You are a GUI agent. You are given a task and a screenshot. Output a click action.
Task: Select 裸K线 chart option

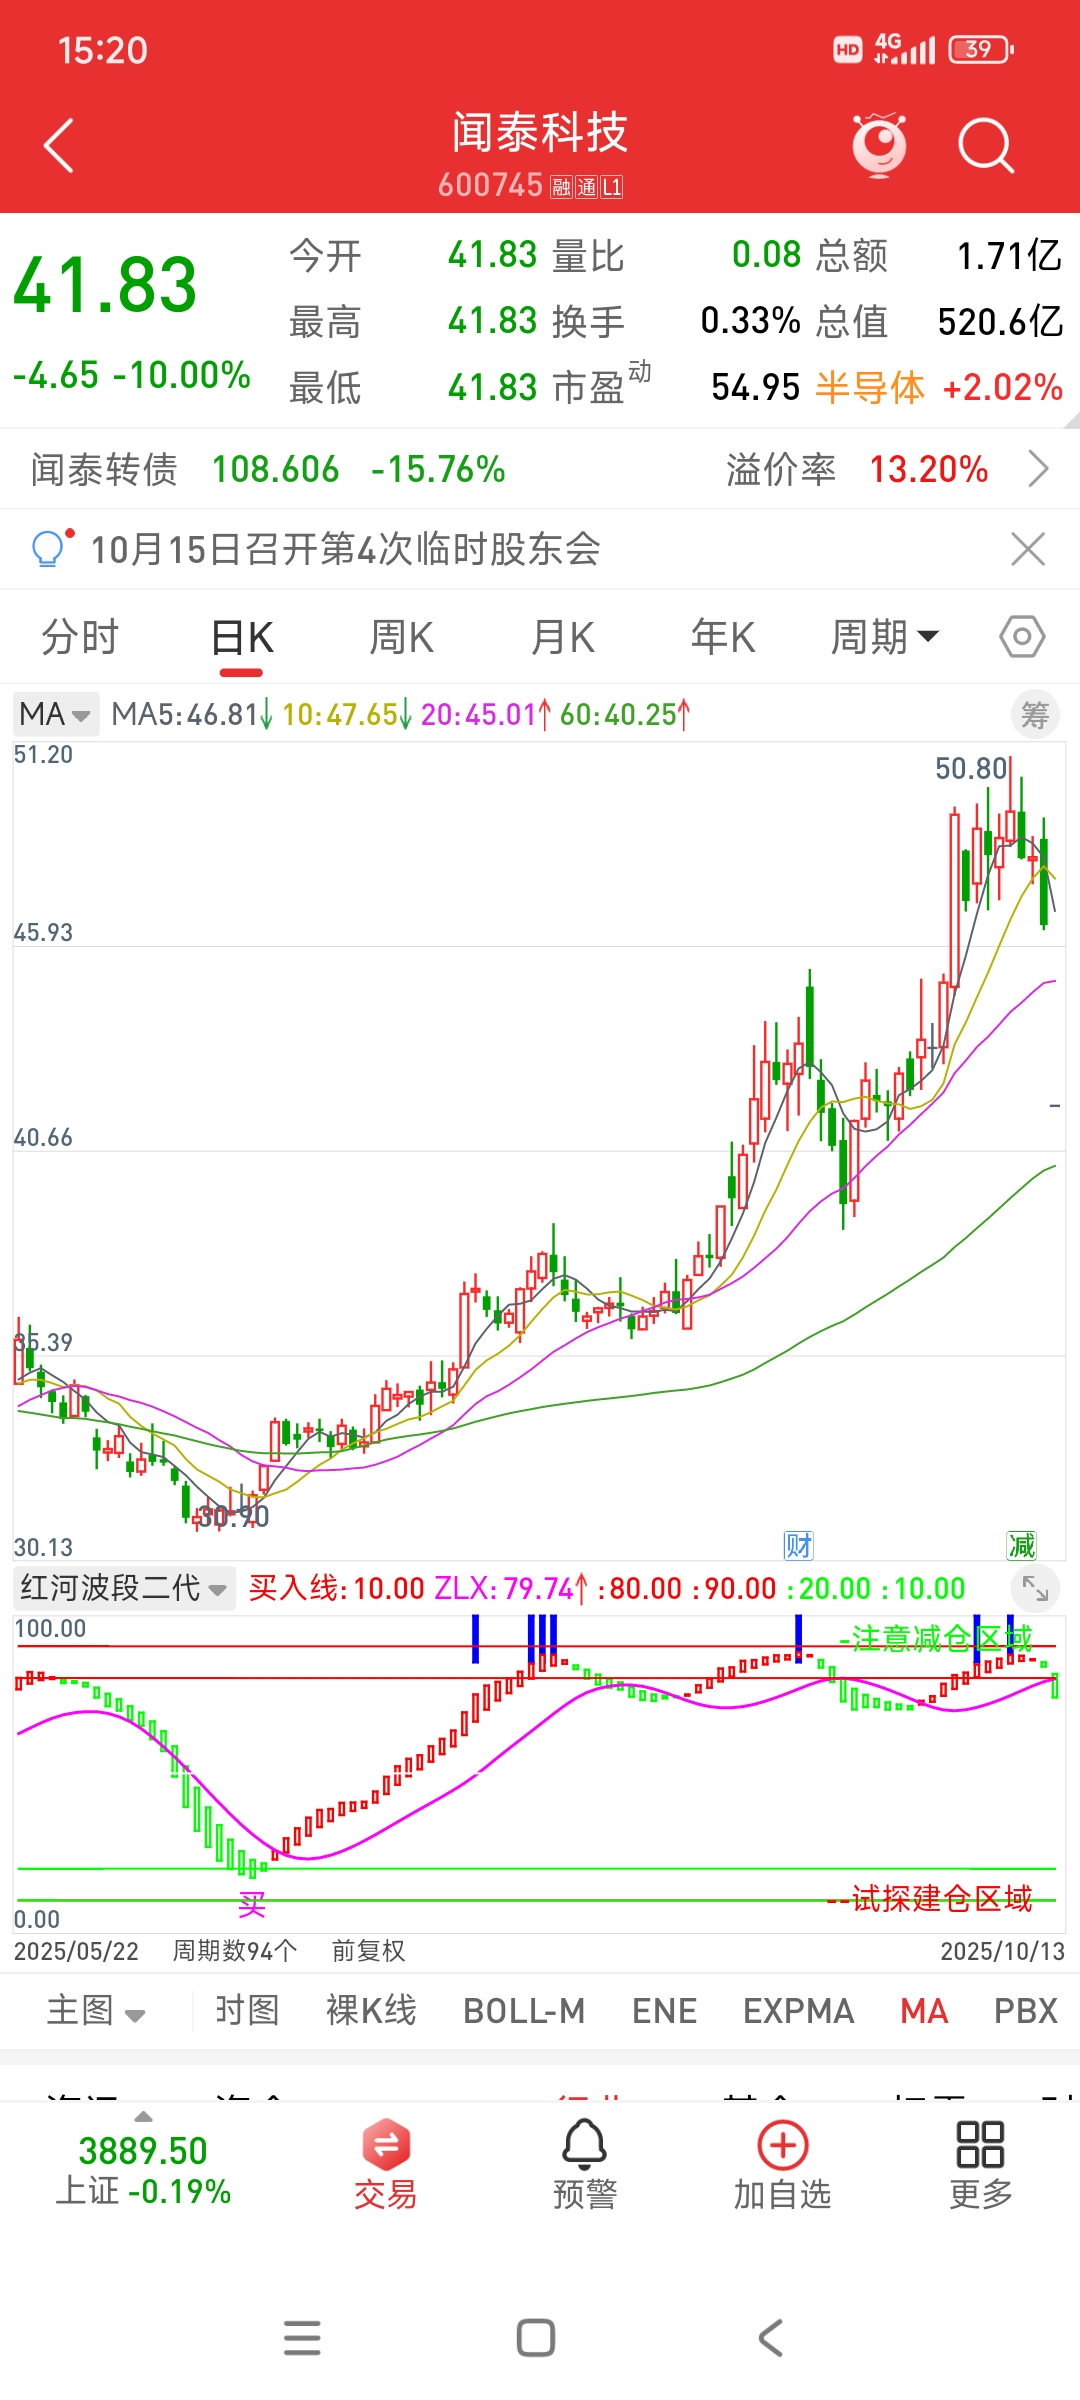point(371,2011)
